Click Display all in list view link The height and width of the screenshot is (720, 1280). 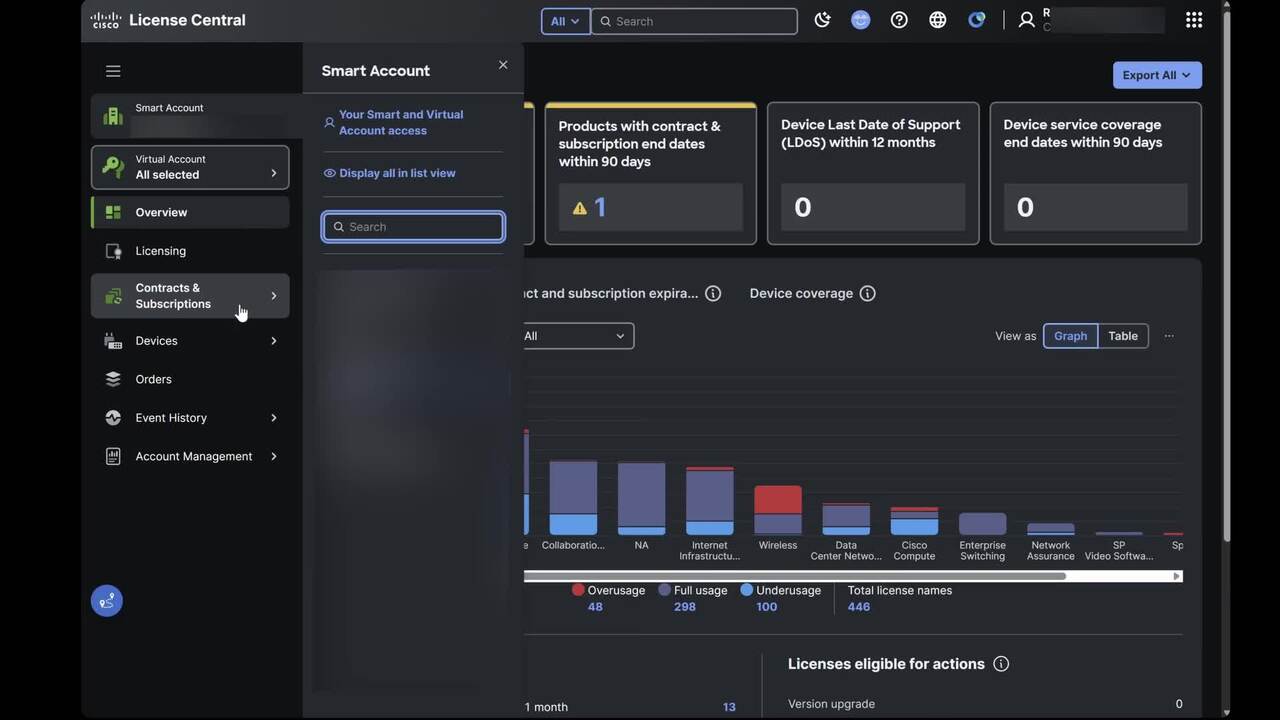tap(397, 173)
